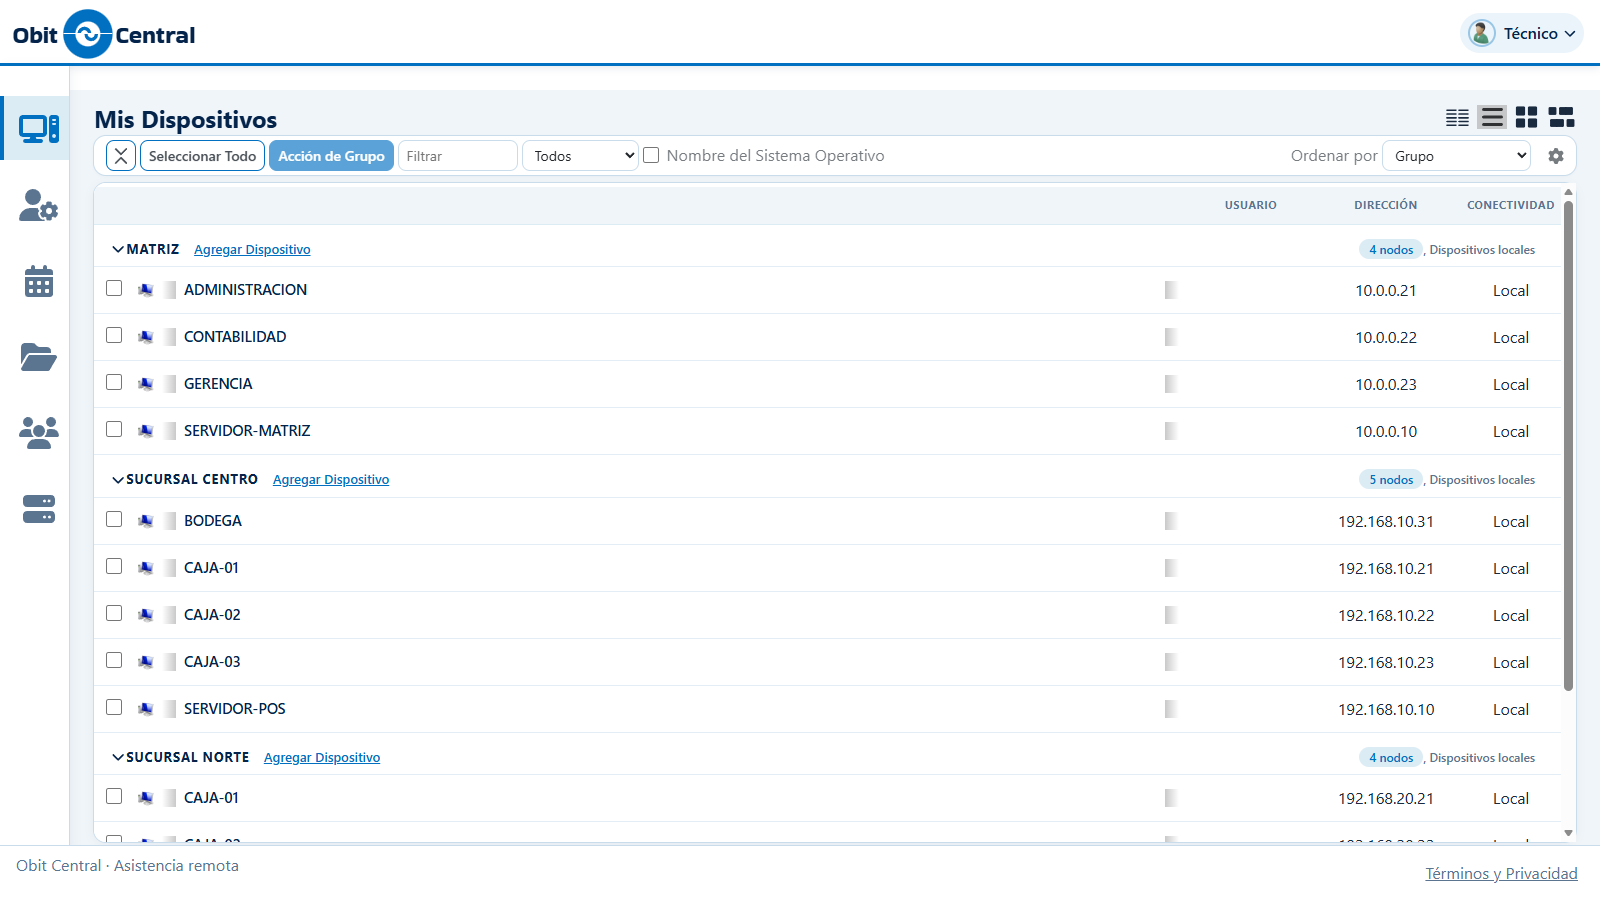Click the device icon for SERVIDOR-POS
This screenshot has height=900, width=1600.
146,709
